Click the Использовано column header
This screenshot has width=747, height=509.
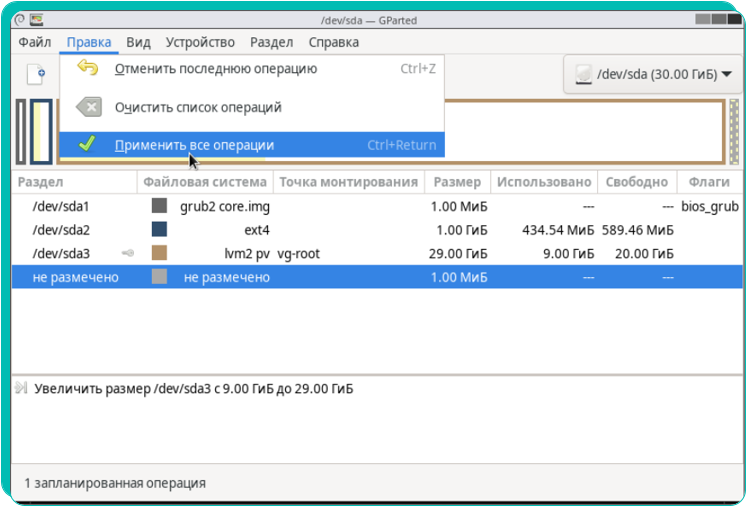pyautogui.click(x=544, y=182)
